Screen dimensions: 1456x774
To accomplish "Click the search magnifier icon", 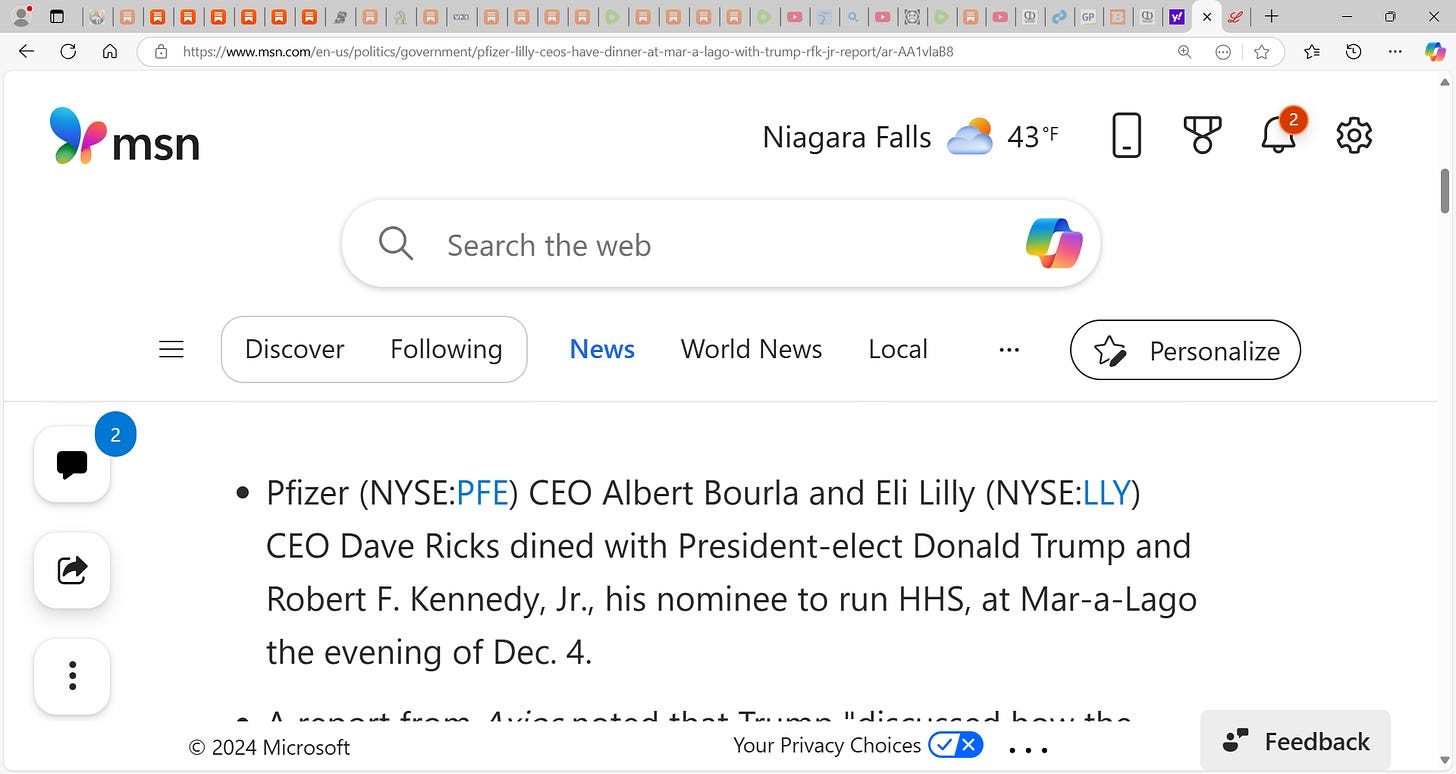I will click(396, 243).
